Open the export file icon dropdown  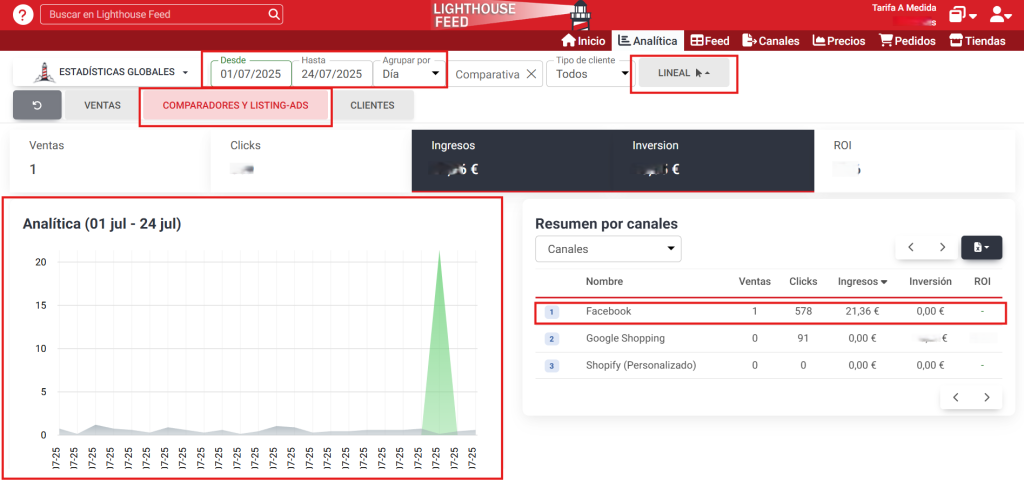[x=982, y=247]
